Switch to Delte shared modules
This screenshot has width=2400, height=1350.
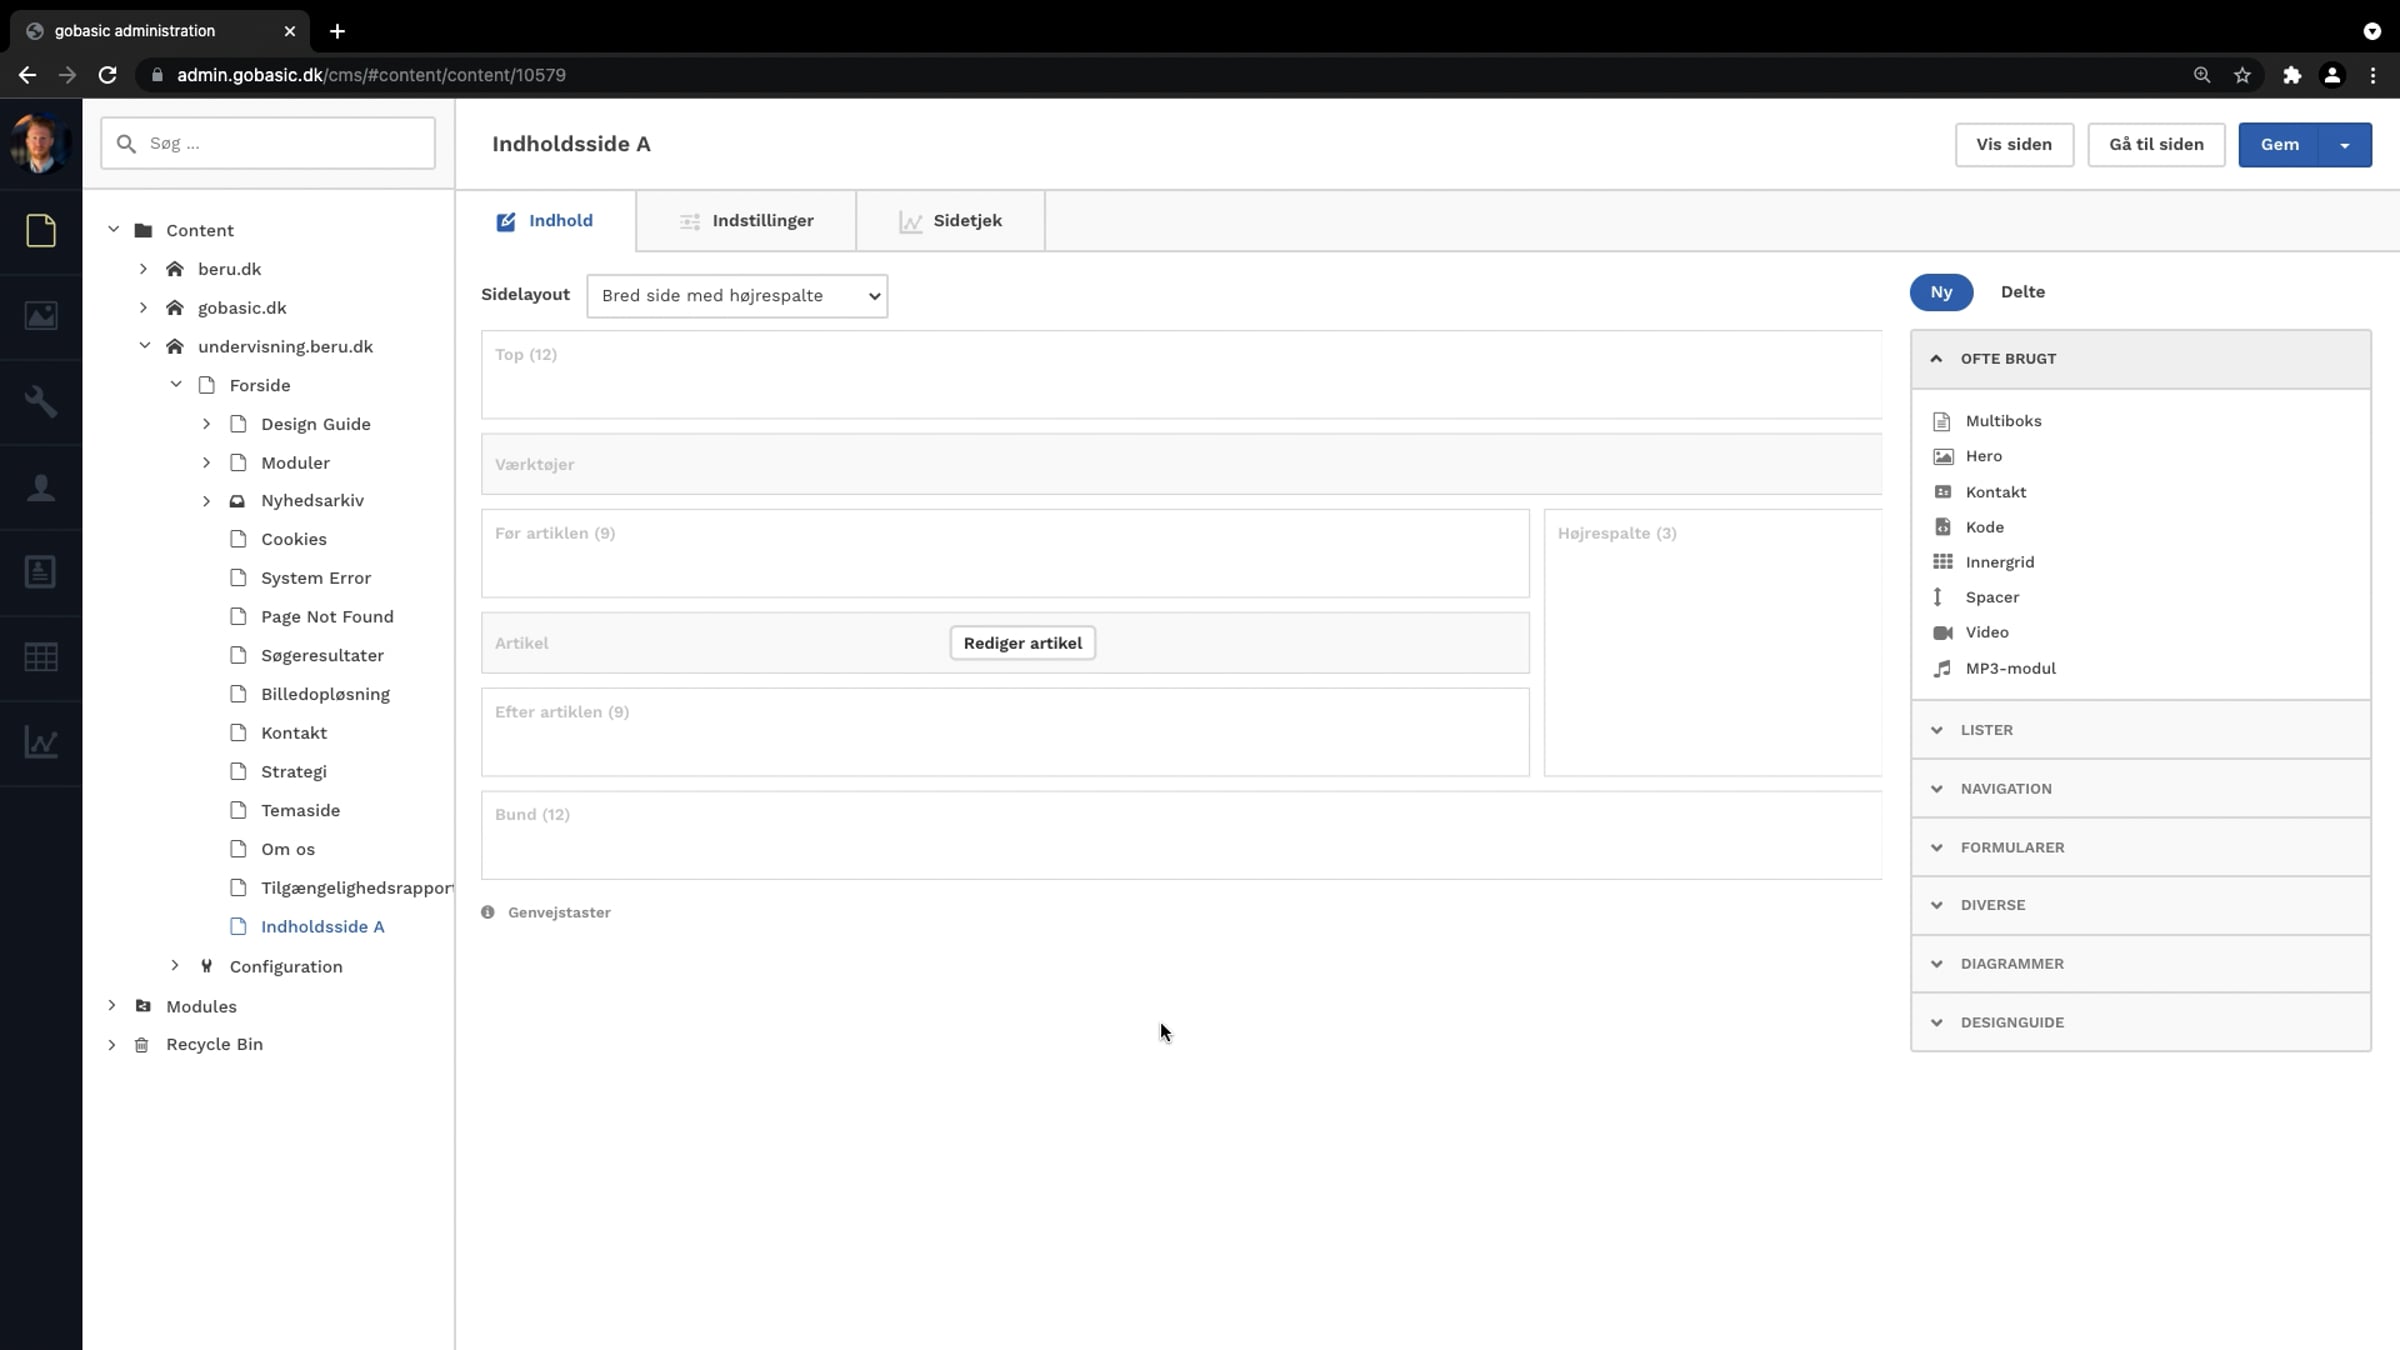(2022, 292)
